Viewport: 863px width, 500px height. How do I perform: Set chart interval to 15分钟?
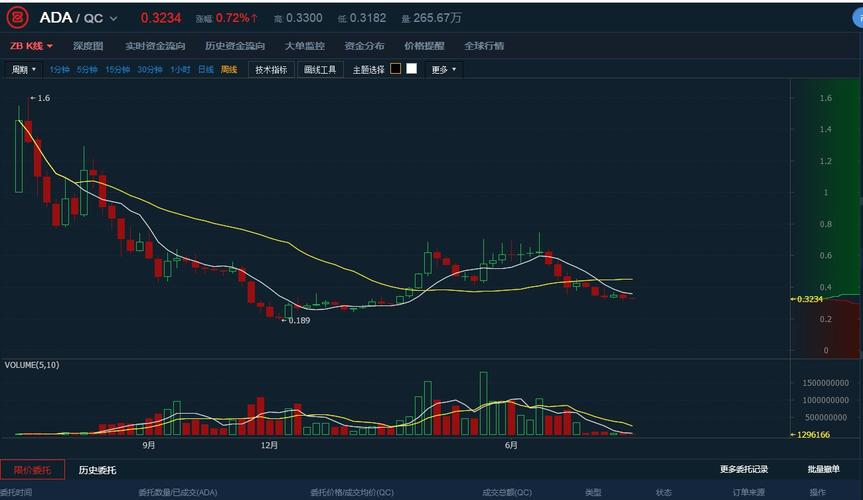pyautogui.click(x=117, y=69)
